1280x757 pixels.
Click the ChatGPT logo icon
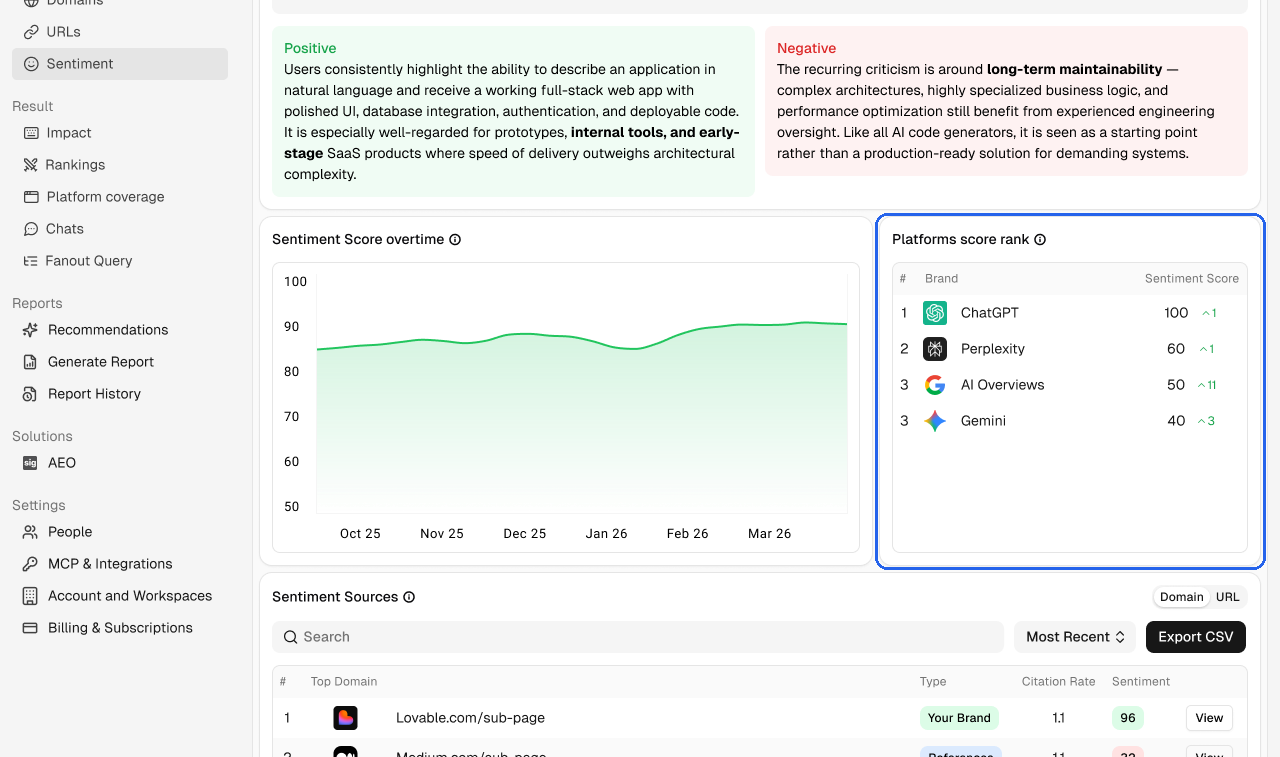[x=935, y=313]
